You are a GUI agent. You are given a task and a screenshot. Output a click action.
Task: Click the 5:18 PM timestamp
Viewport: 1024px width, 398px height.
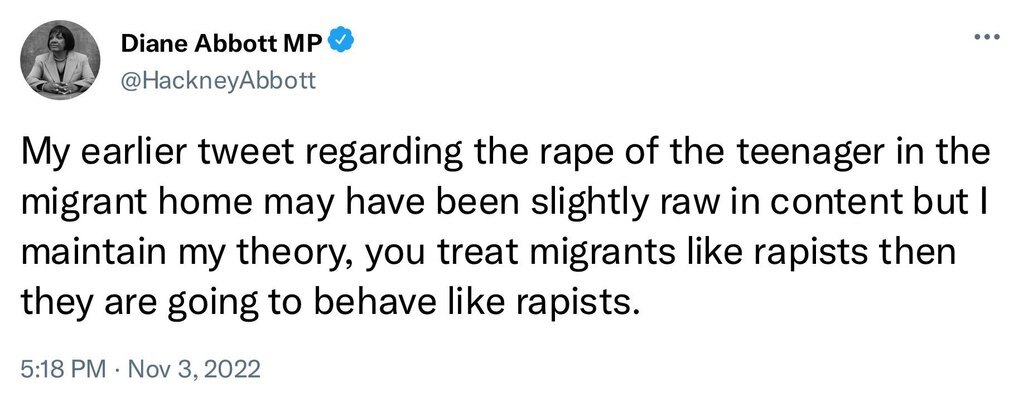tap(62, 370)
